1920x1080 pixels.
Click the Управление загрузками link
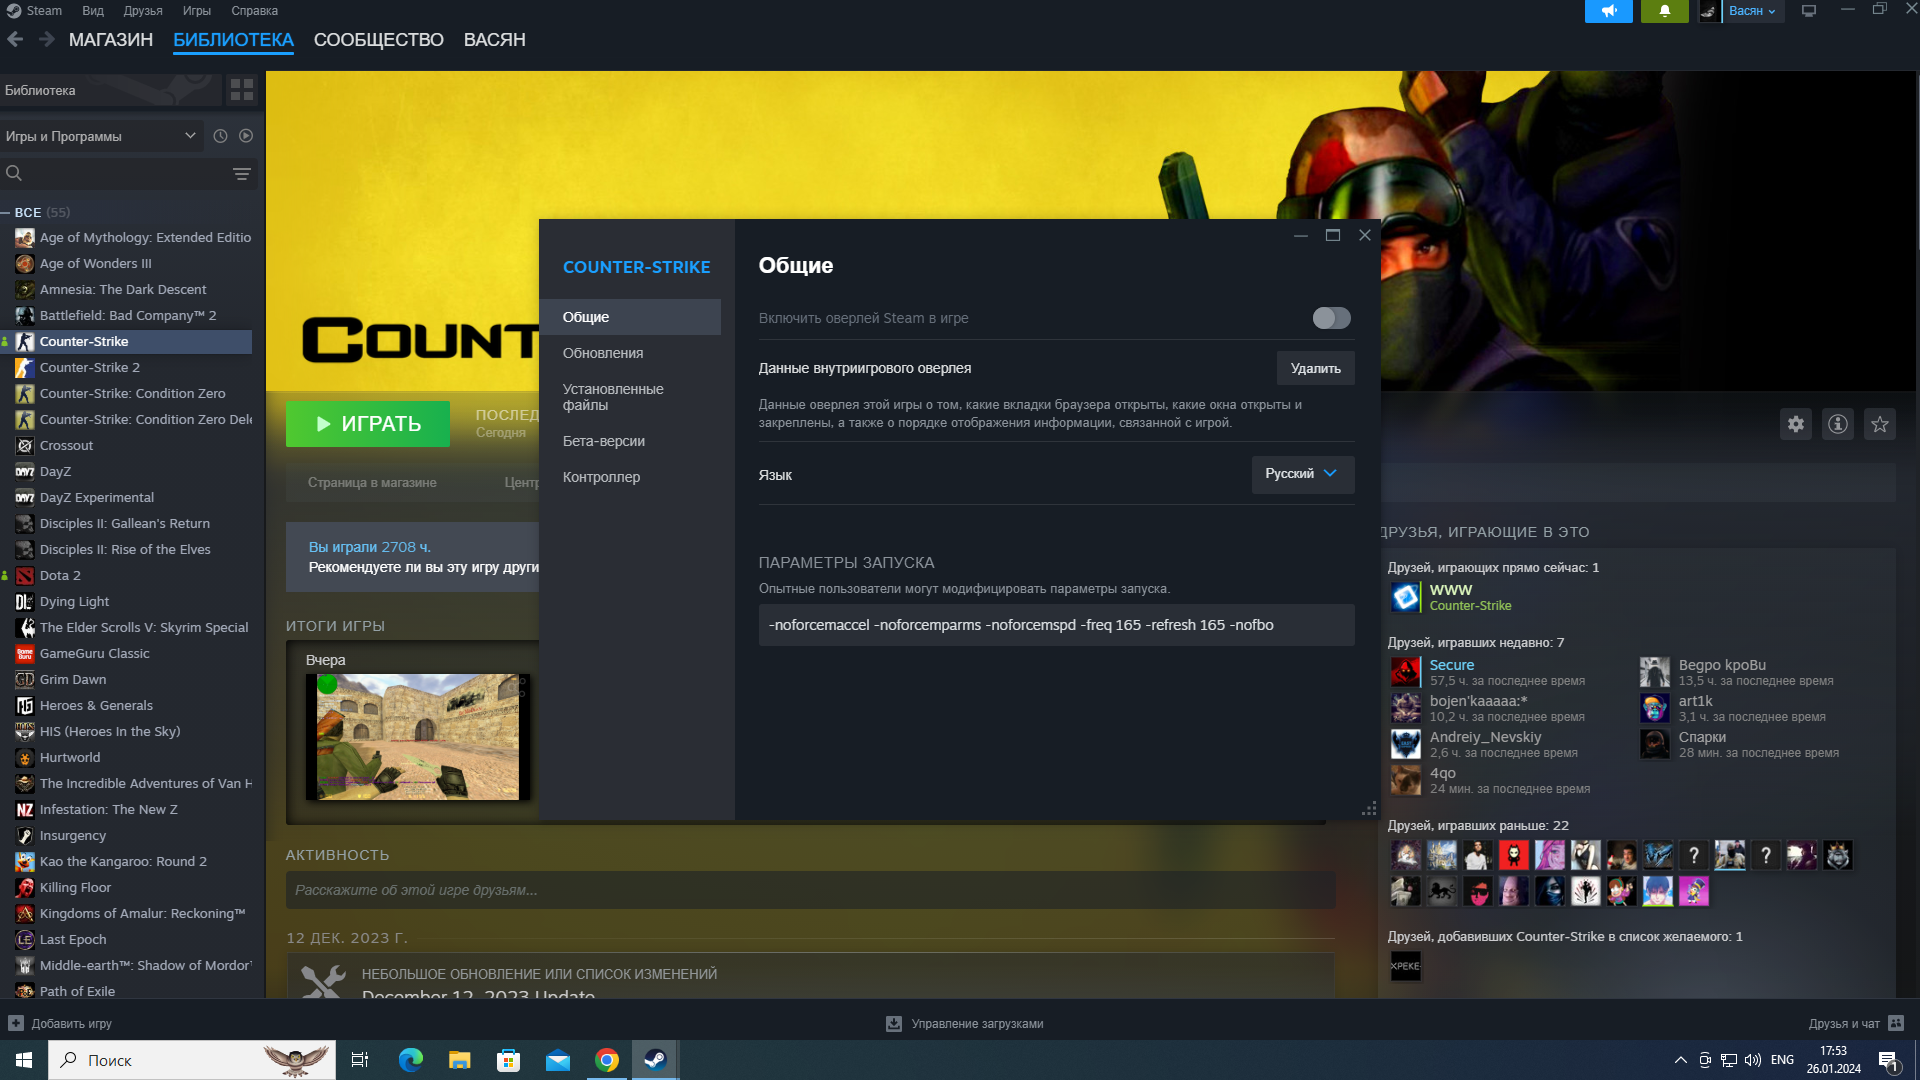(977, 1023)
